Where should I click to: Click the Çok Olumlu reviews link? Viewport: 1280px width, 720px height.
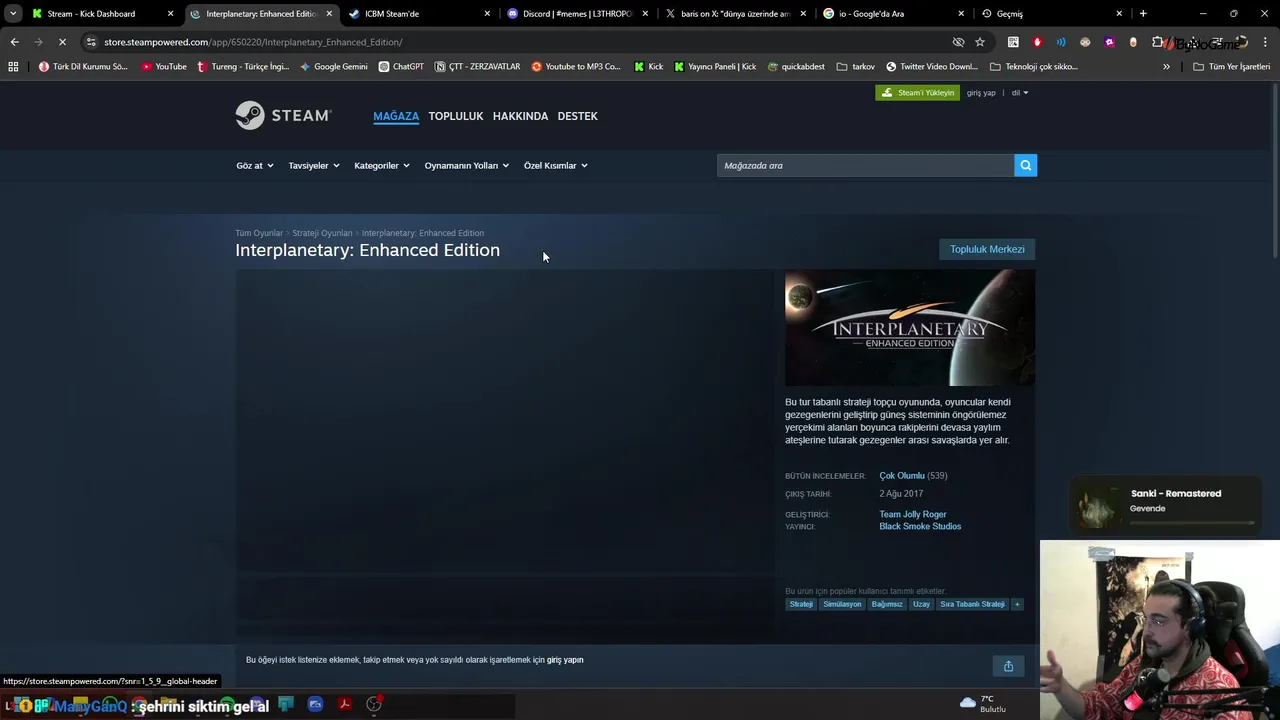(902, 476)
